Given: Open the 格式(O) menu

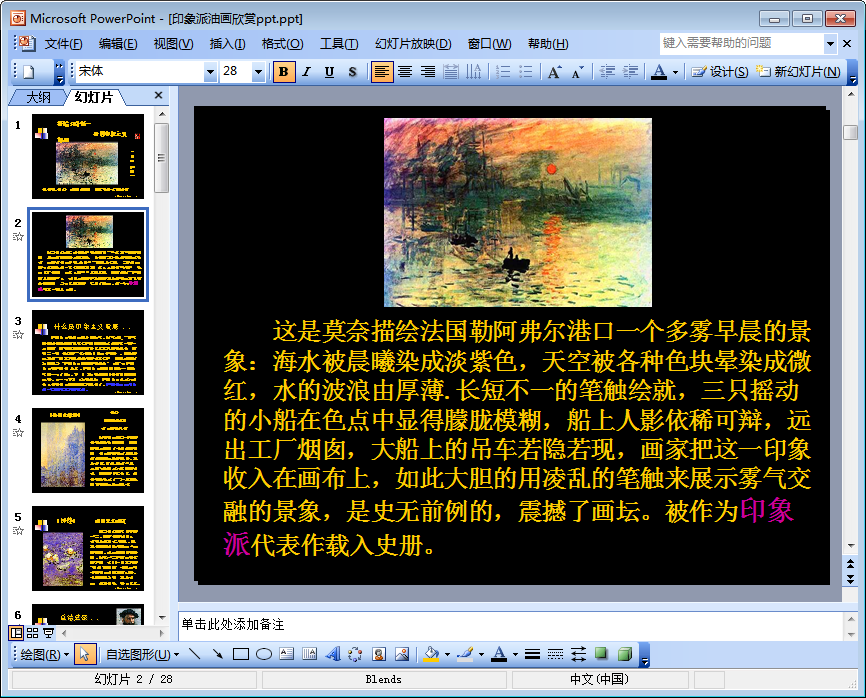Looking at the screenshot, I should [282, 44].
